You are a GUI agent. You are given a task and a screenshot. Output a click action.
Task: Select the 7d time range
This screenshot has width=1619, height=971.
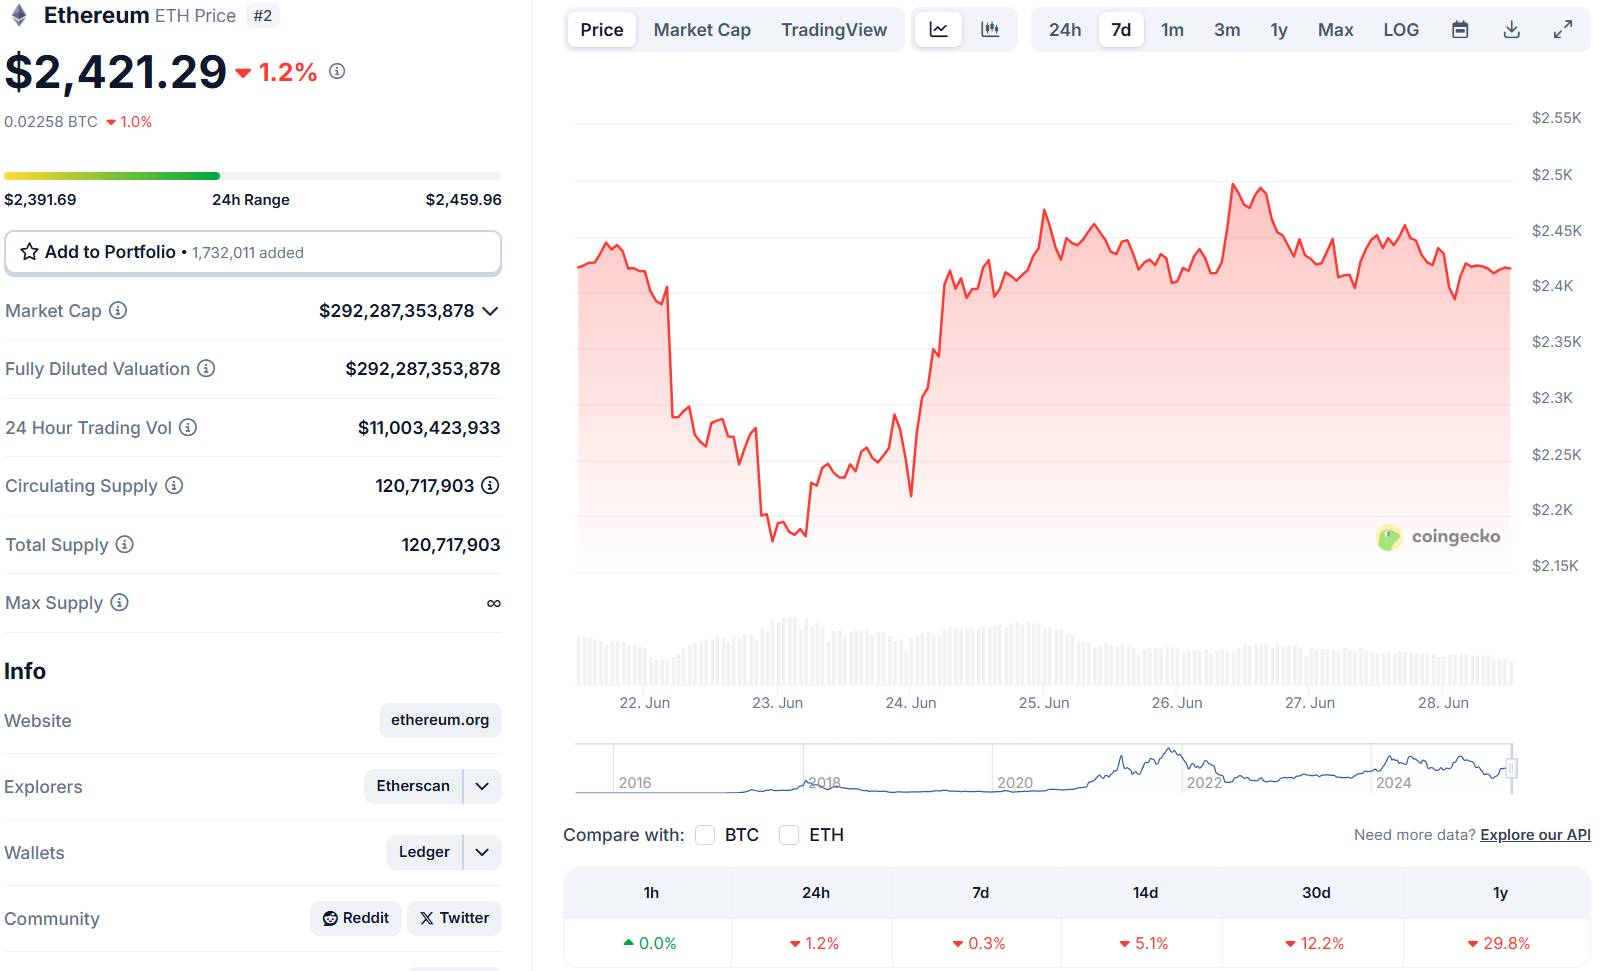(x=1121, y=30)
